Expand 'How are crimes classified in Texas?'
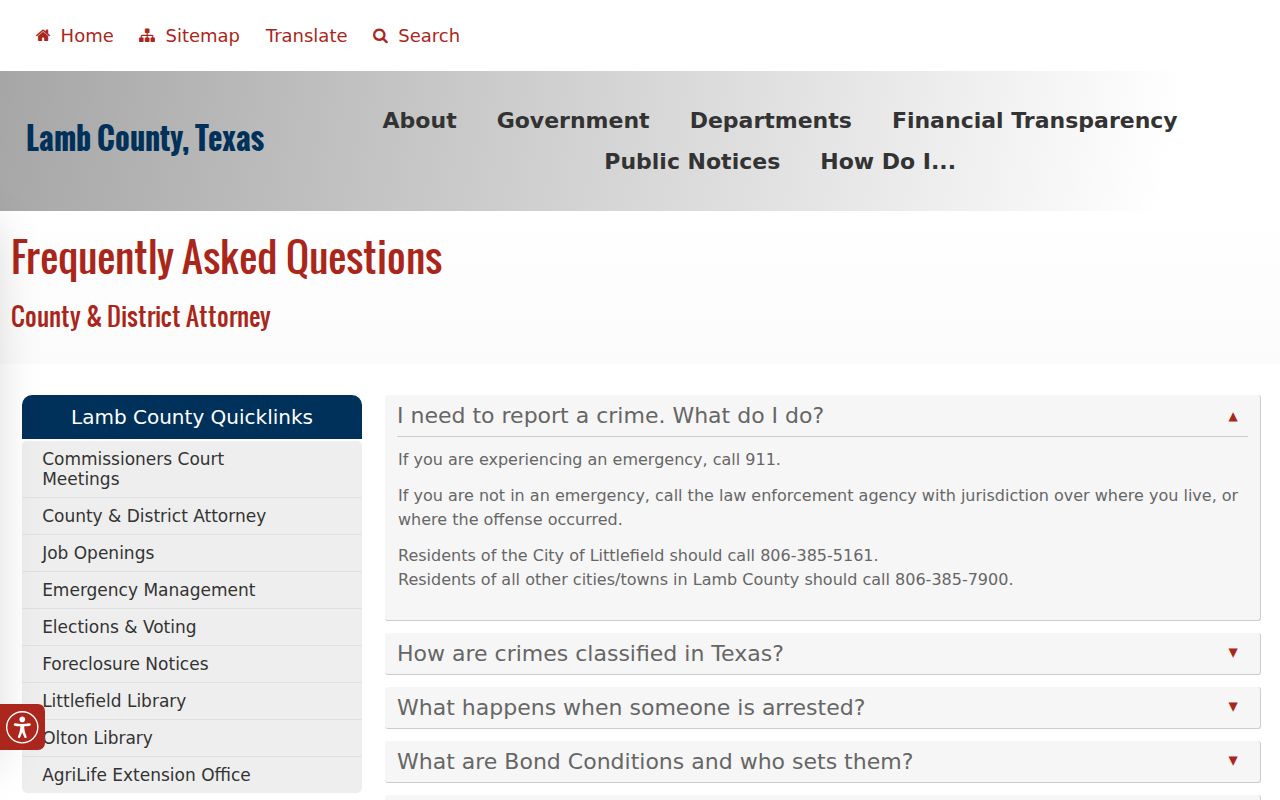1280x800 pixels. point(822,654)
